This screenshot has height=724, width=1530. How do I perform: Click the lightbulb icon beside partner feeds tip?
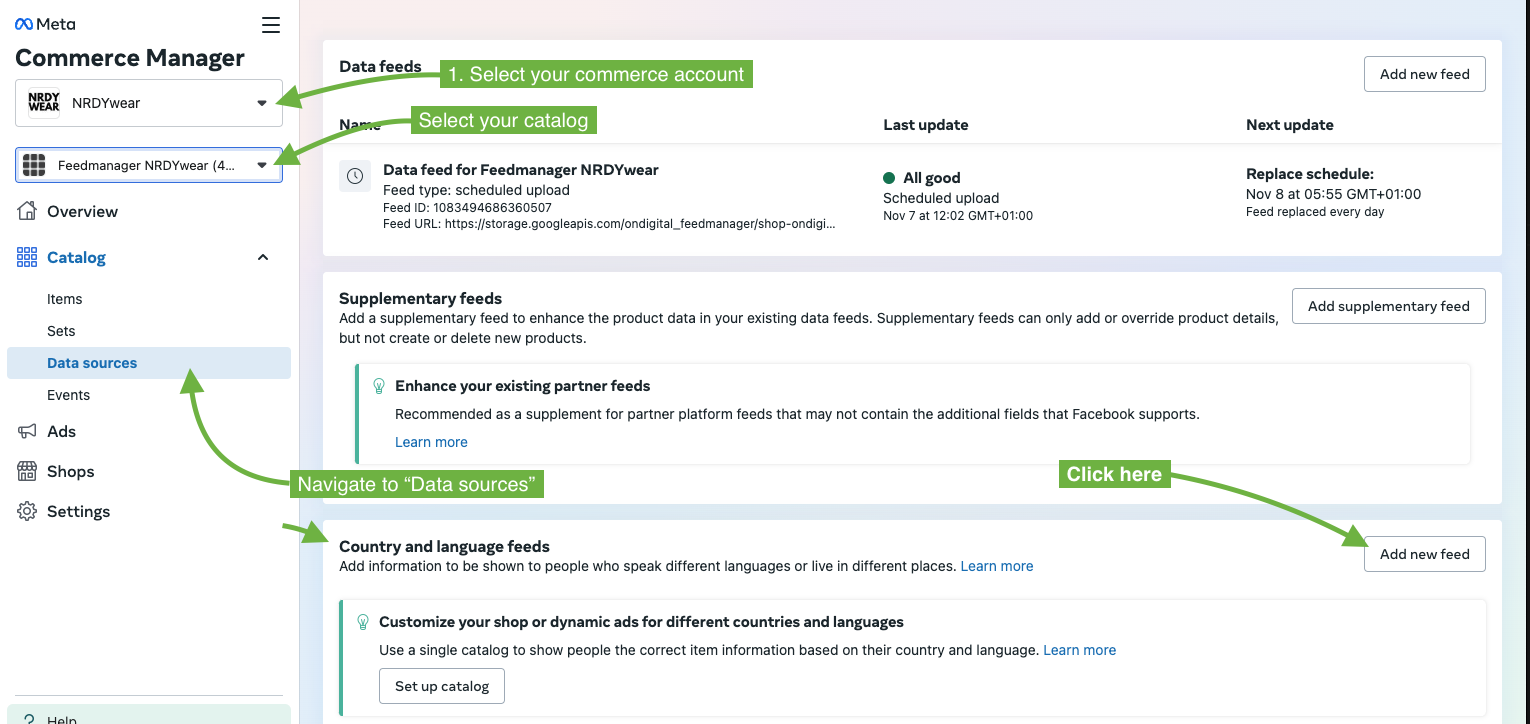pyautogui.click(x=378, y=385)
